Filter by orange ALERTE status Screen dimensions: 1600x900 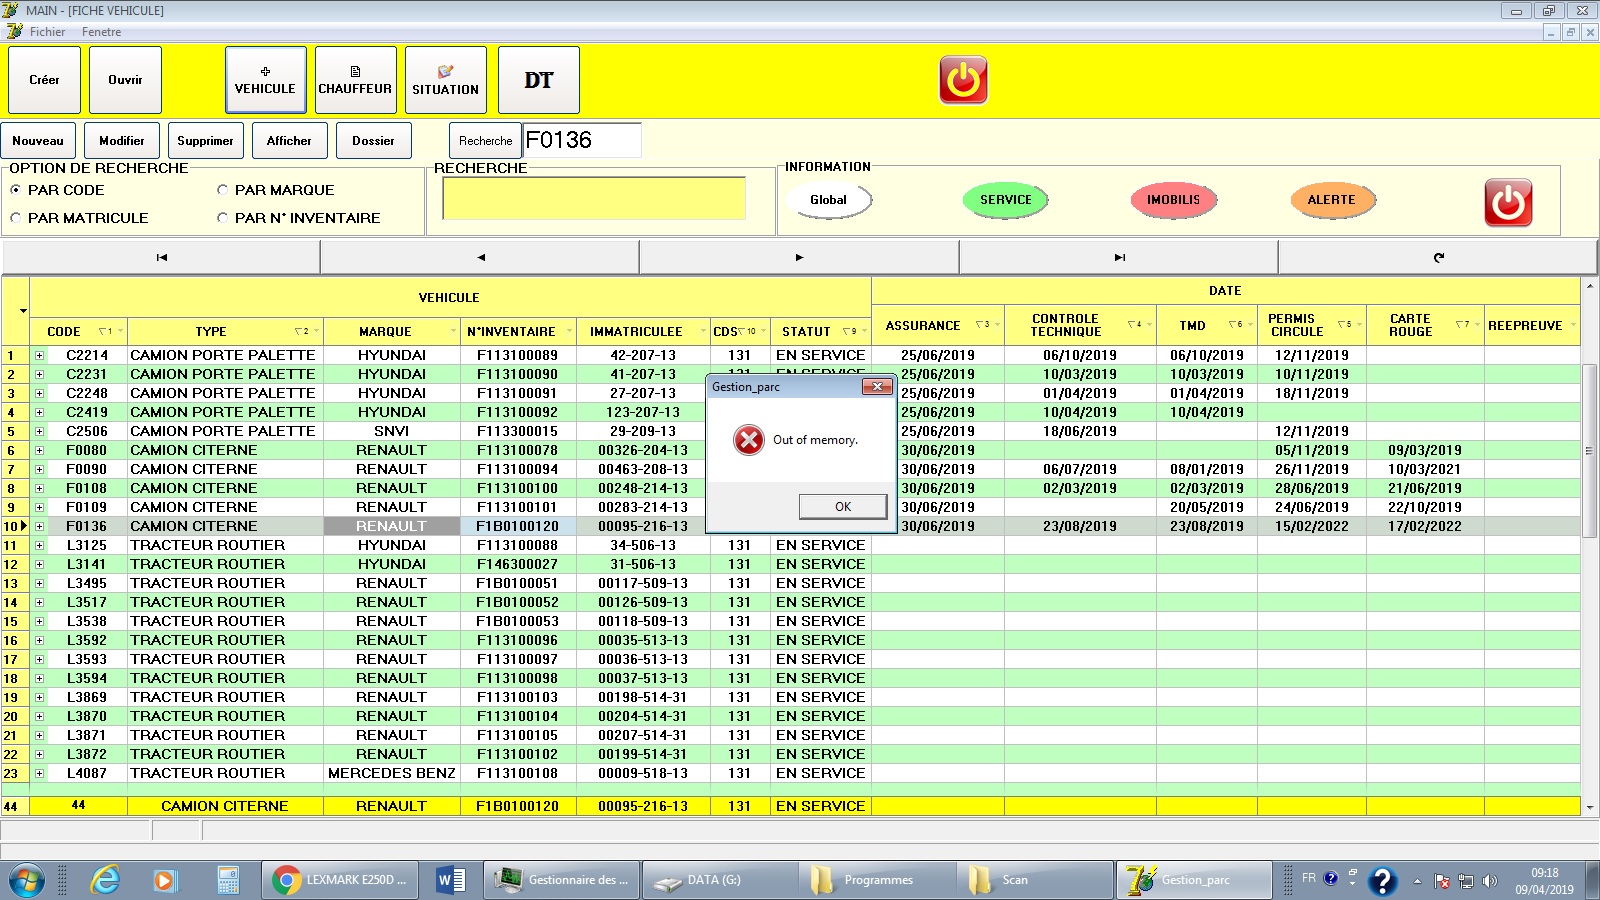tap(1332, 200)
